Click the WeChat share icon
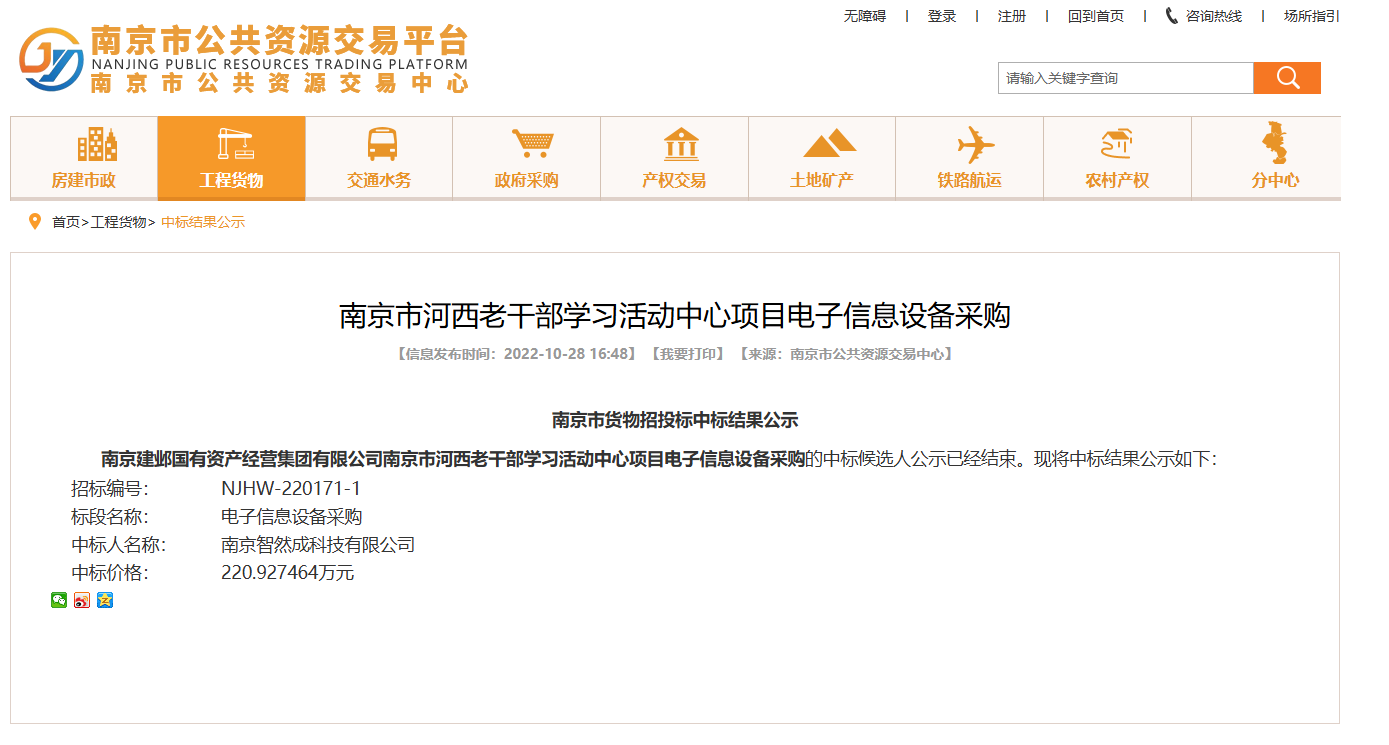The width and height of the screenshot is (1389, 745). 59,600
